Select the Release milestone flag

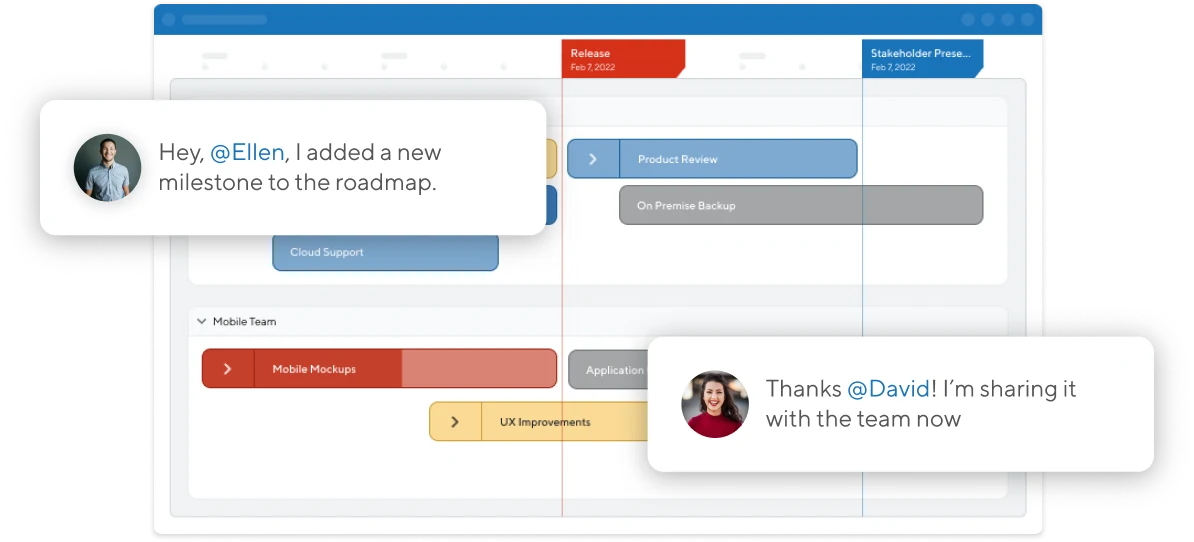click(x=623, y=59)
